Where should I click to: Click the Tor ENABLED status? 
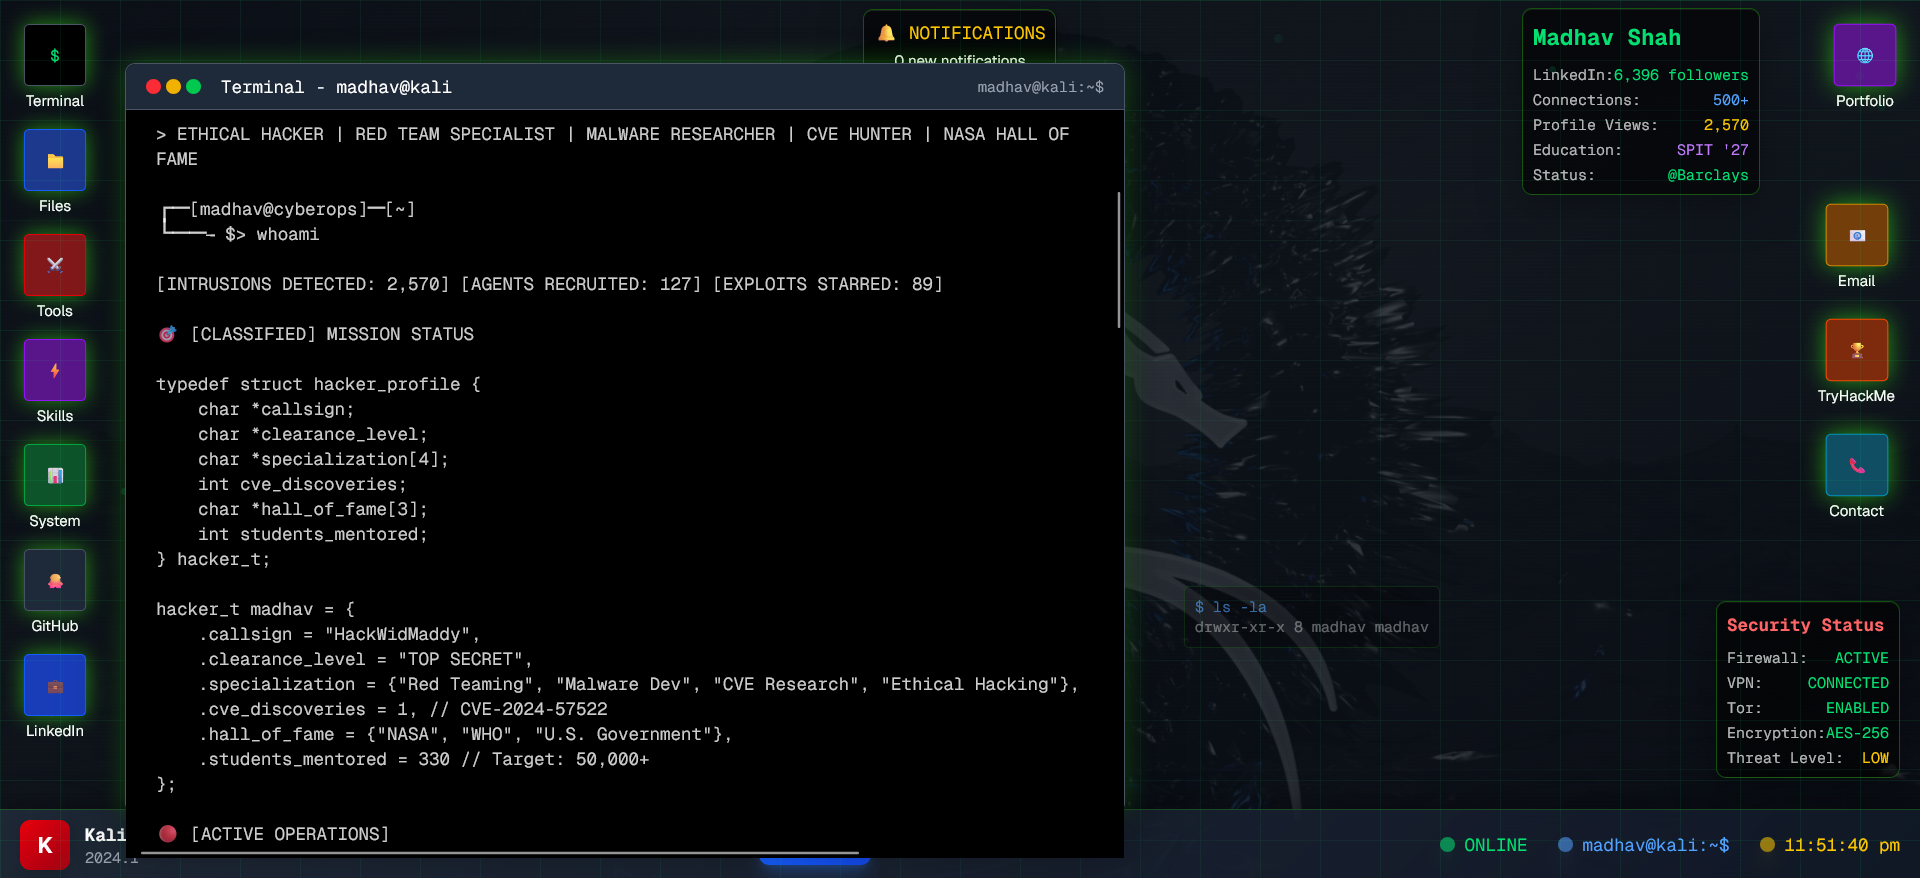click(x=1857, y=708)
